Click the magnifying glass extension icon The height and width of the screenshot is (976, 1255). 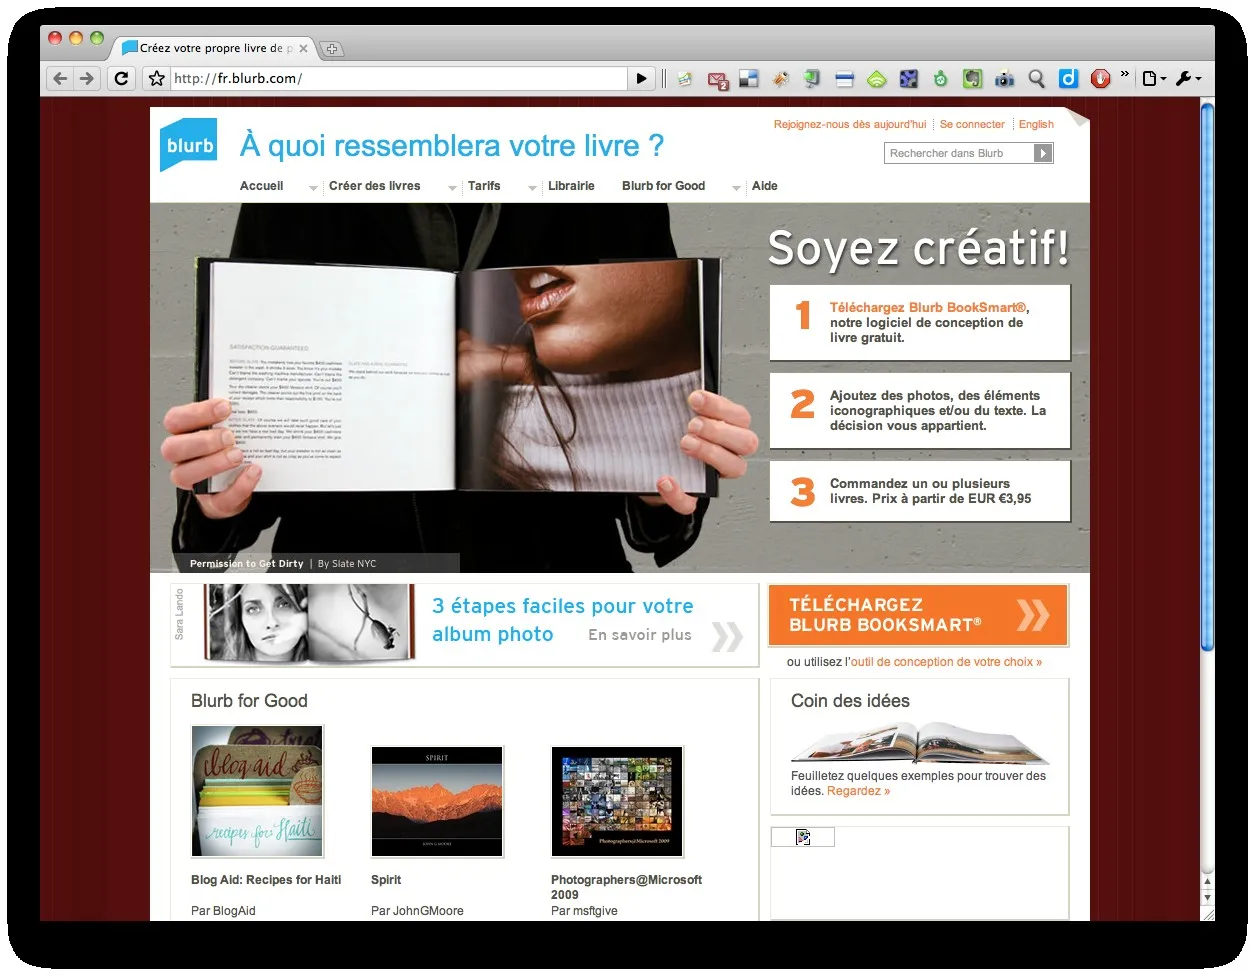pos(1037,78)
